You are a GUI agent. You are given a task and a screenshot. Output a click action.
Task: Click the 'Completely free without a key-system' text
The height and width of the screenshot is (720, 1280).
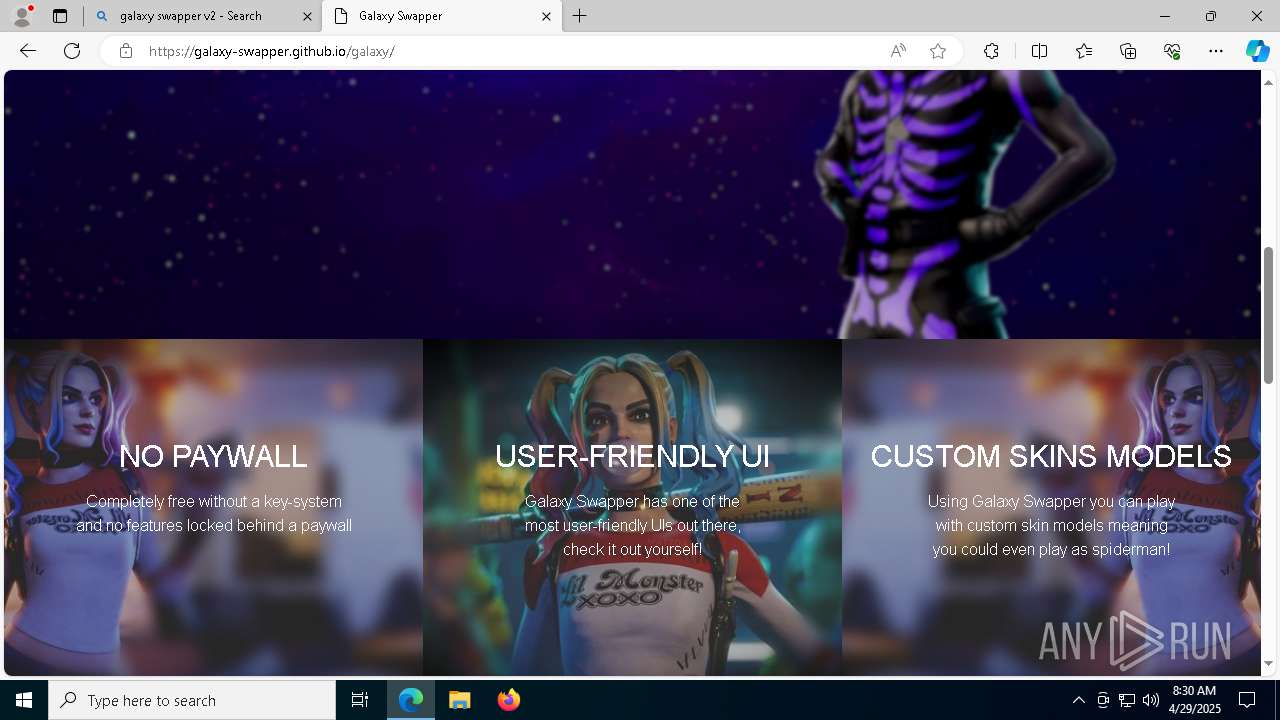click(214, 501)
